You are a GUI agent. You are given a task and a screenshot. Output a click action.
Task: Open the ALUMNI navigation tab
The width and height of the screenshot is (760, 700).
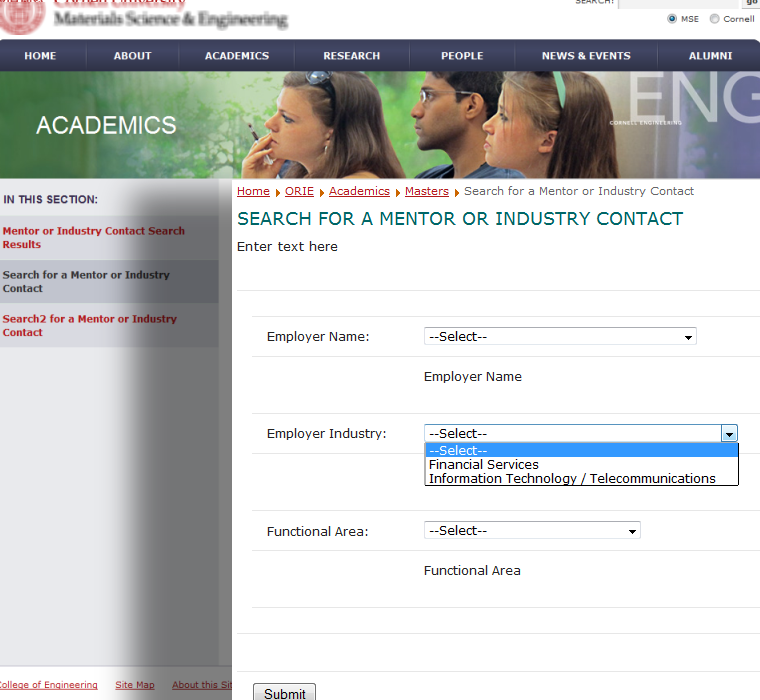tap(710, 56)
